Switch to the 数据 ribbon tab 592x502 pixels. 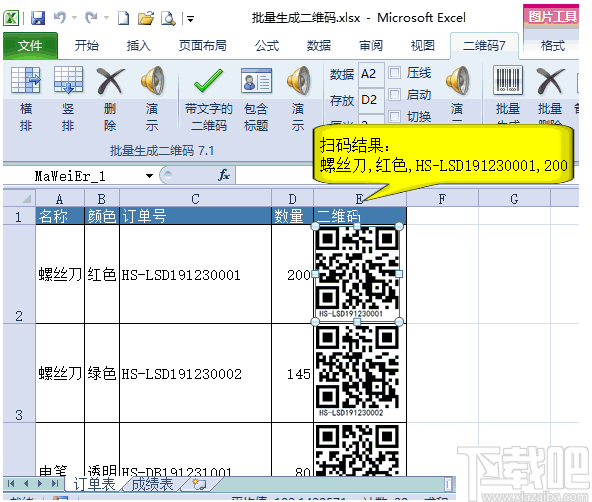tap(319, 46)
